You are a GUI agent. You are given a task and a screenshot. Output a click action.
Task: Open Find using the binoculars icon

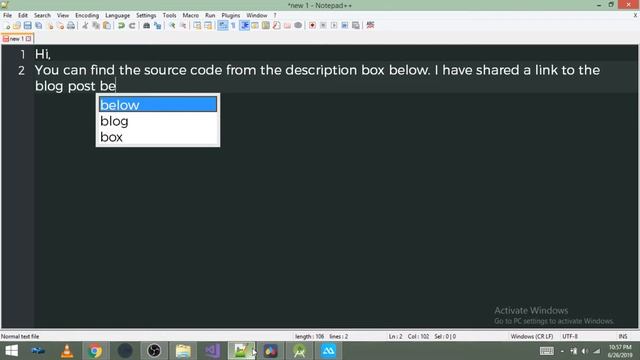[x=147, y=25]
